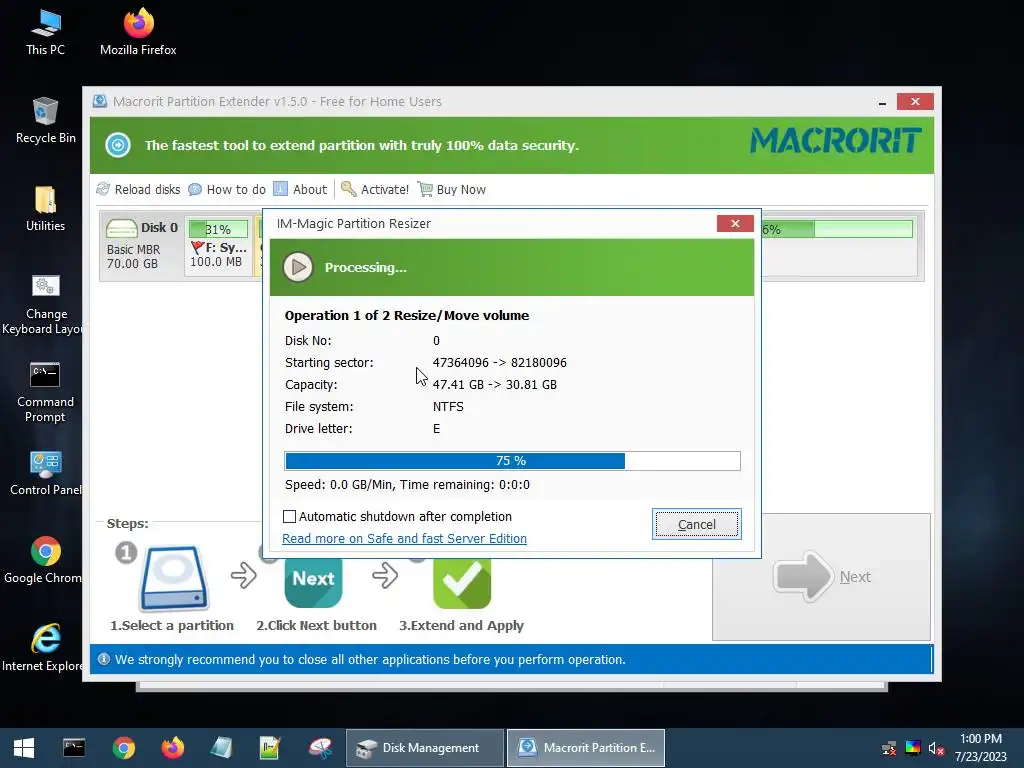The image size is (1024, 768).
Task: Open the About toolbar item
Action: coord(300,189)
